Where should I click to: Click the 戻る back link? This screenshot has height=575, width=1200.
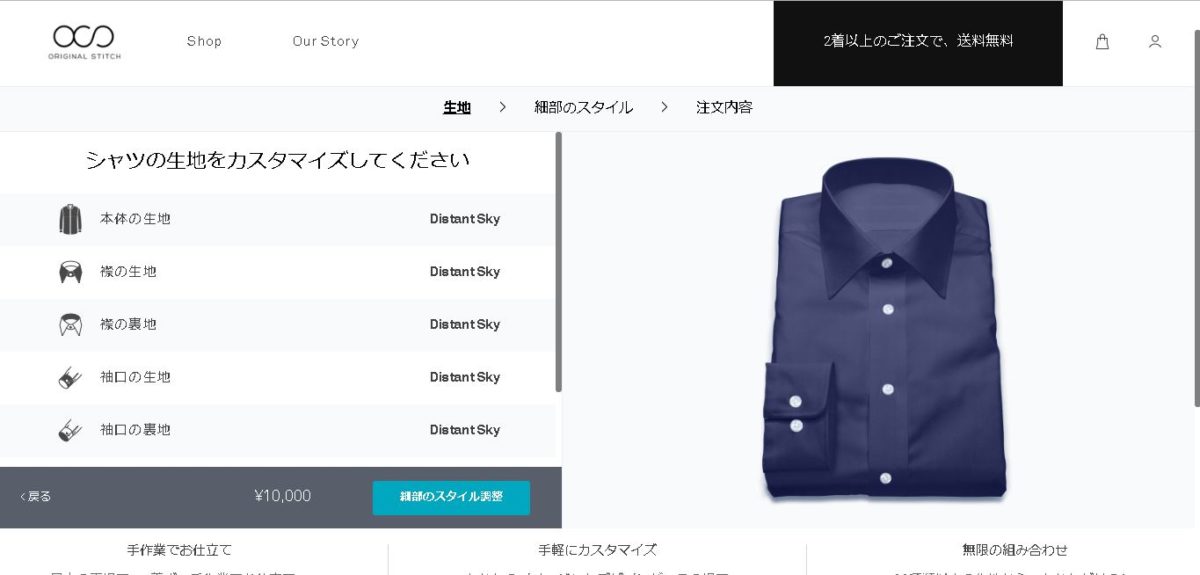(x=35, y=497)
